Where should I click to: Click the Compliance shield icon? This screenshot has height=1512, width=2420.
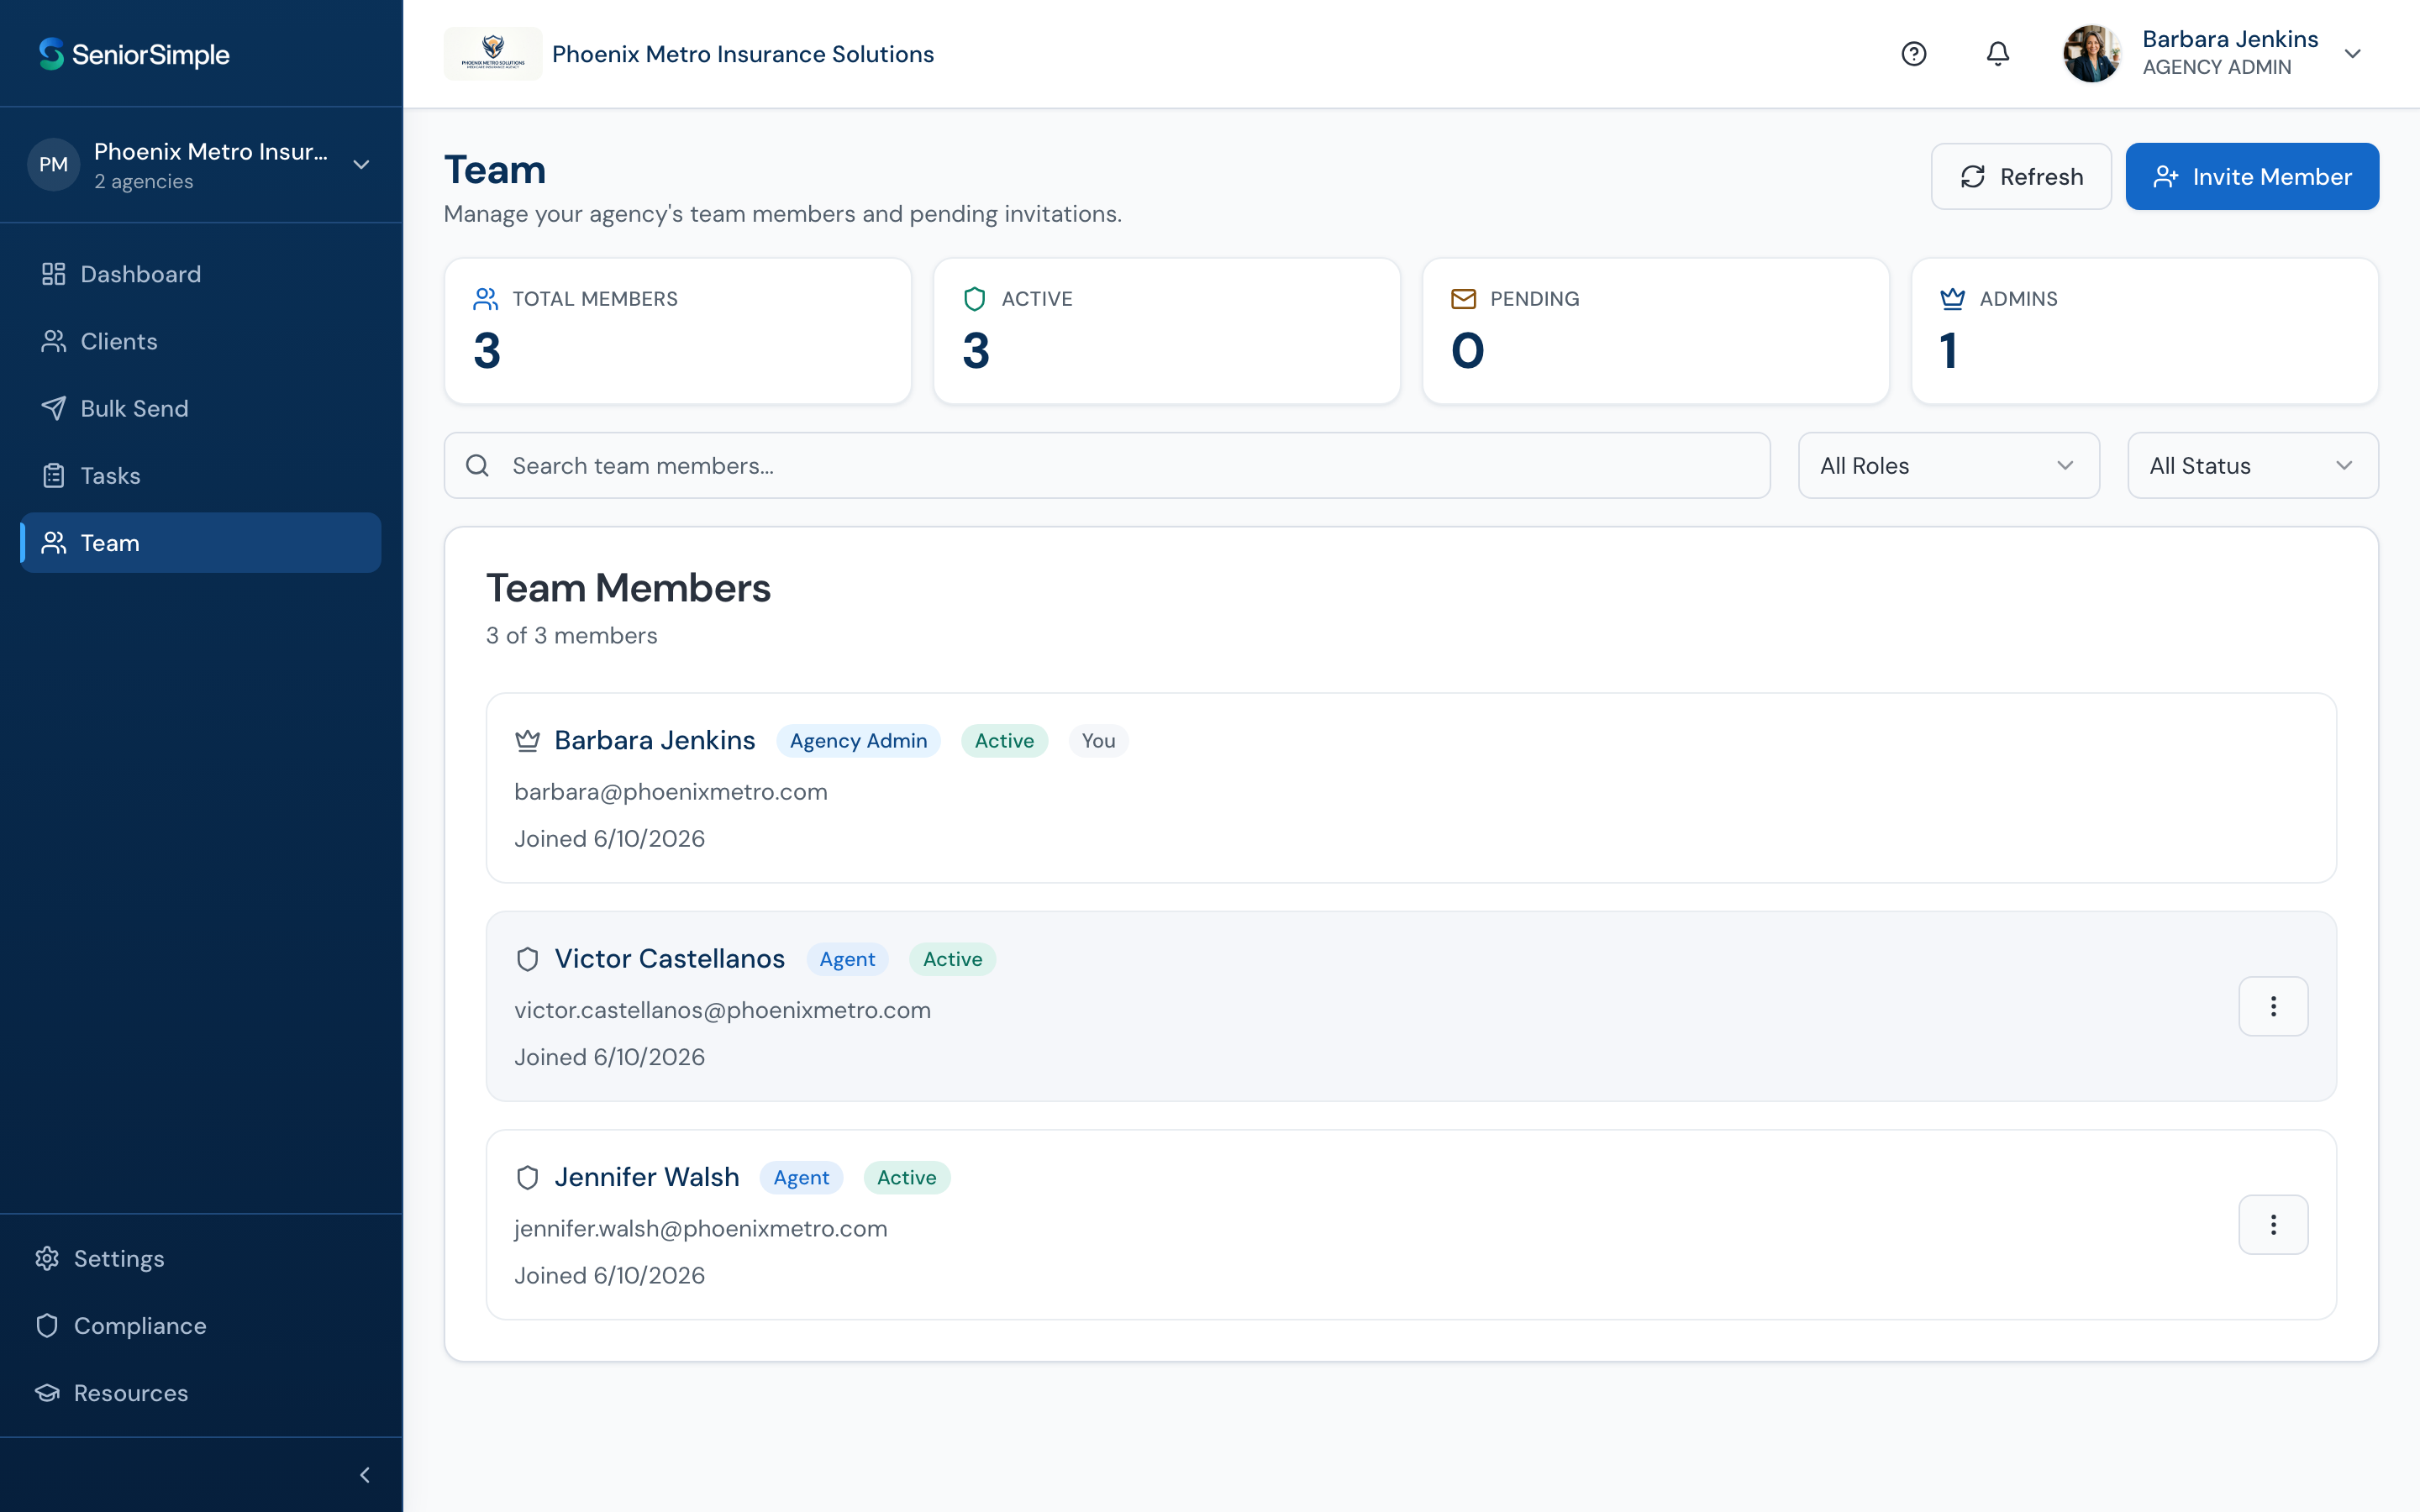pos(47,1326)
